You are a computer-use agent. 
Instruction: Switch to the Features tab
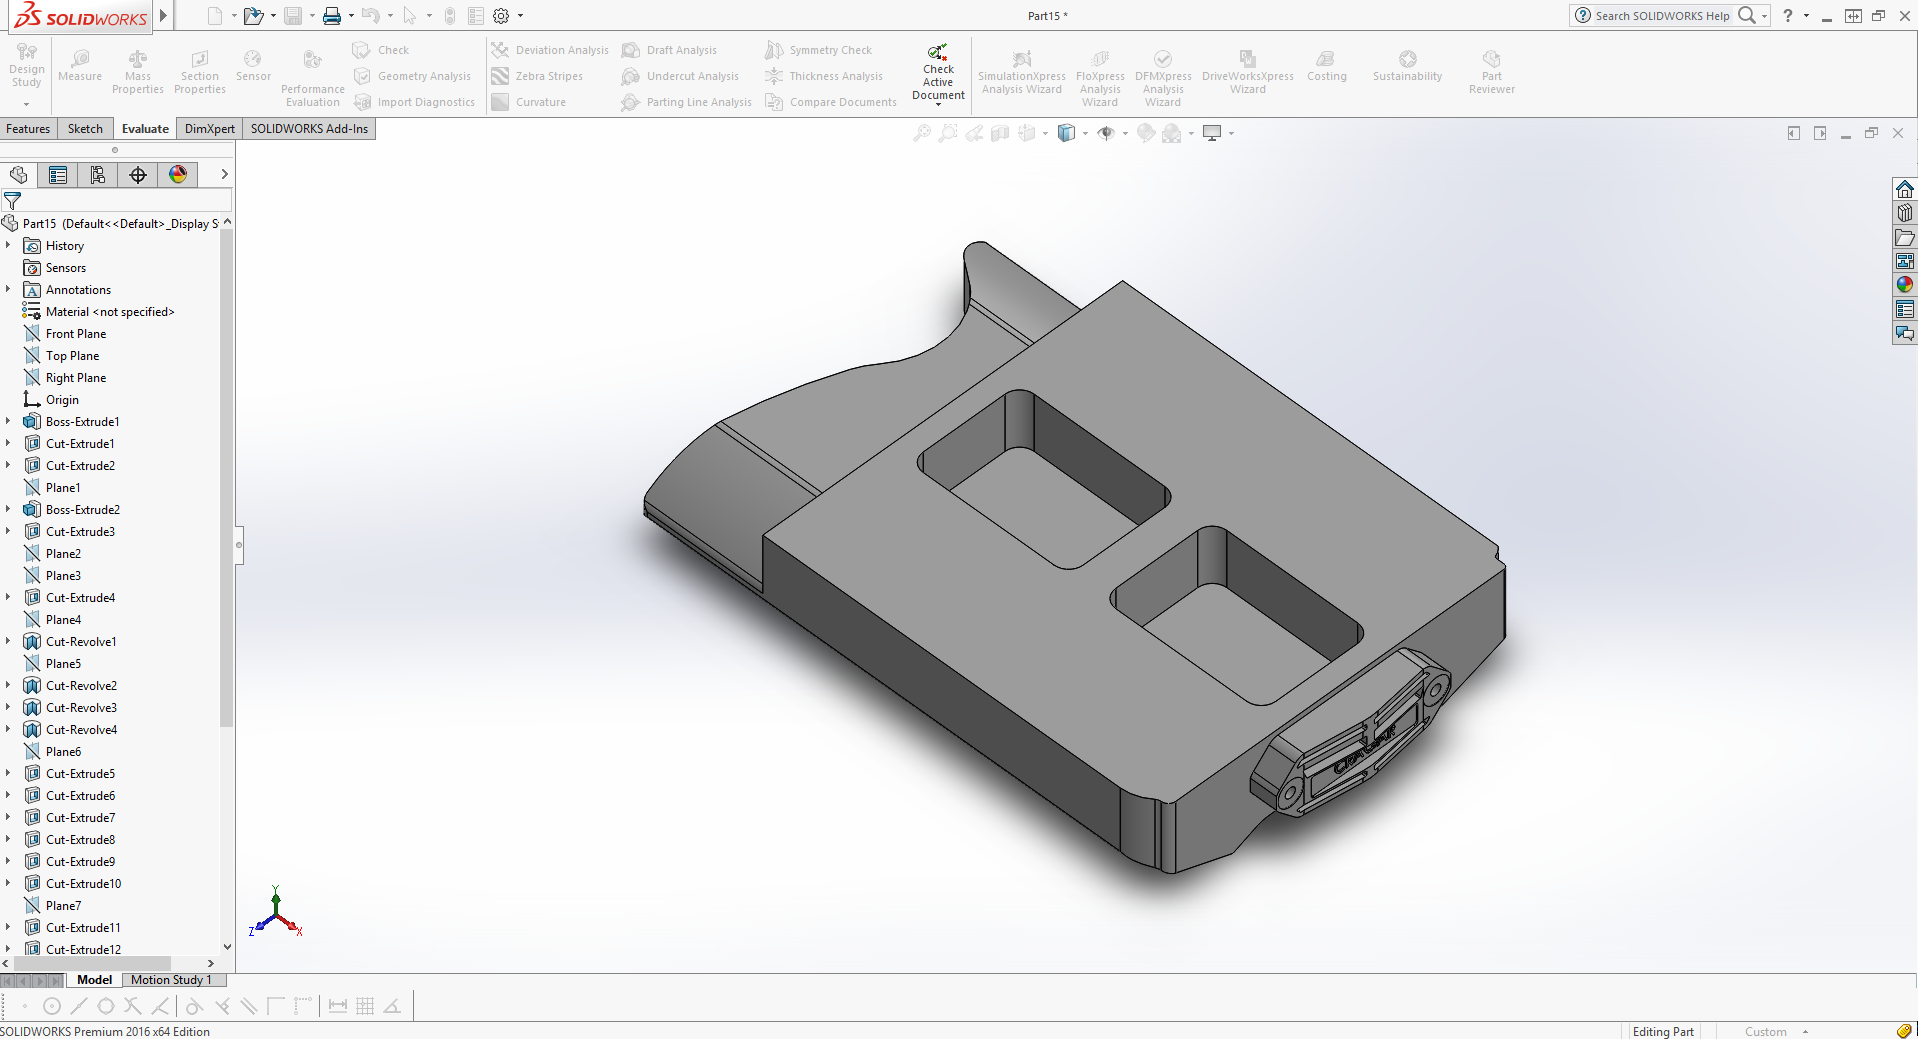pos(28,129)
